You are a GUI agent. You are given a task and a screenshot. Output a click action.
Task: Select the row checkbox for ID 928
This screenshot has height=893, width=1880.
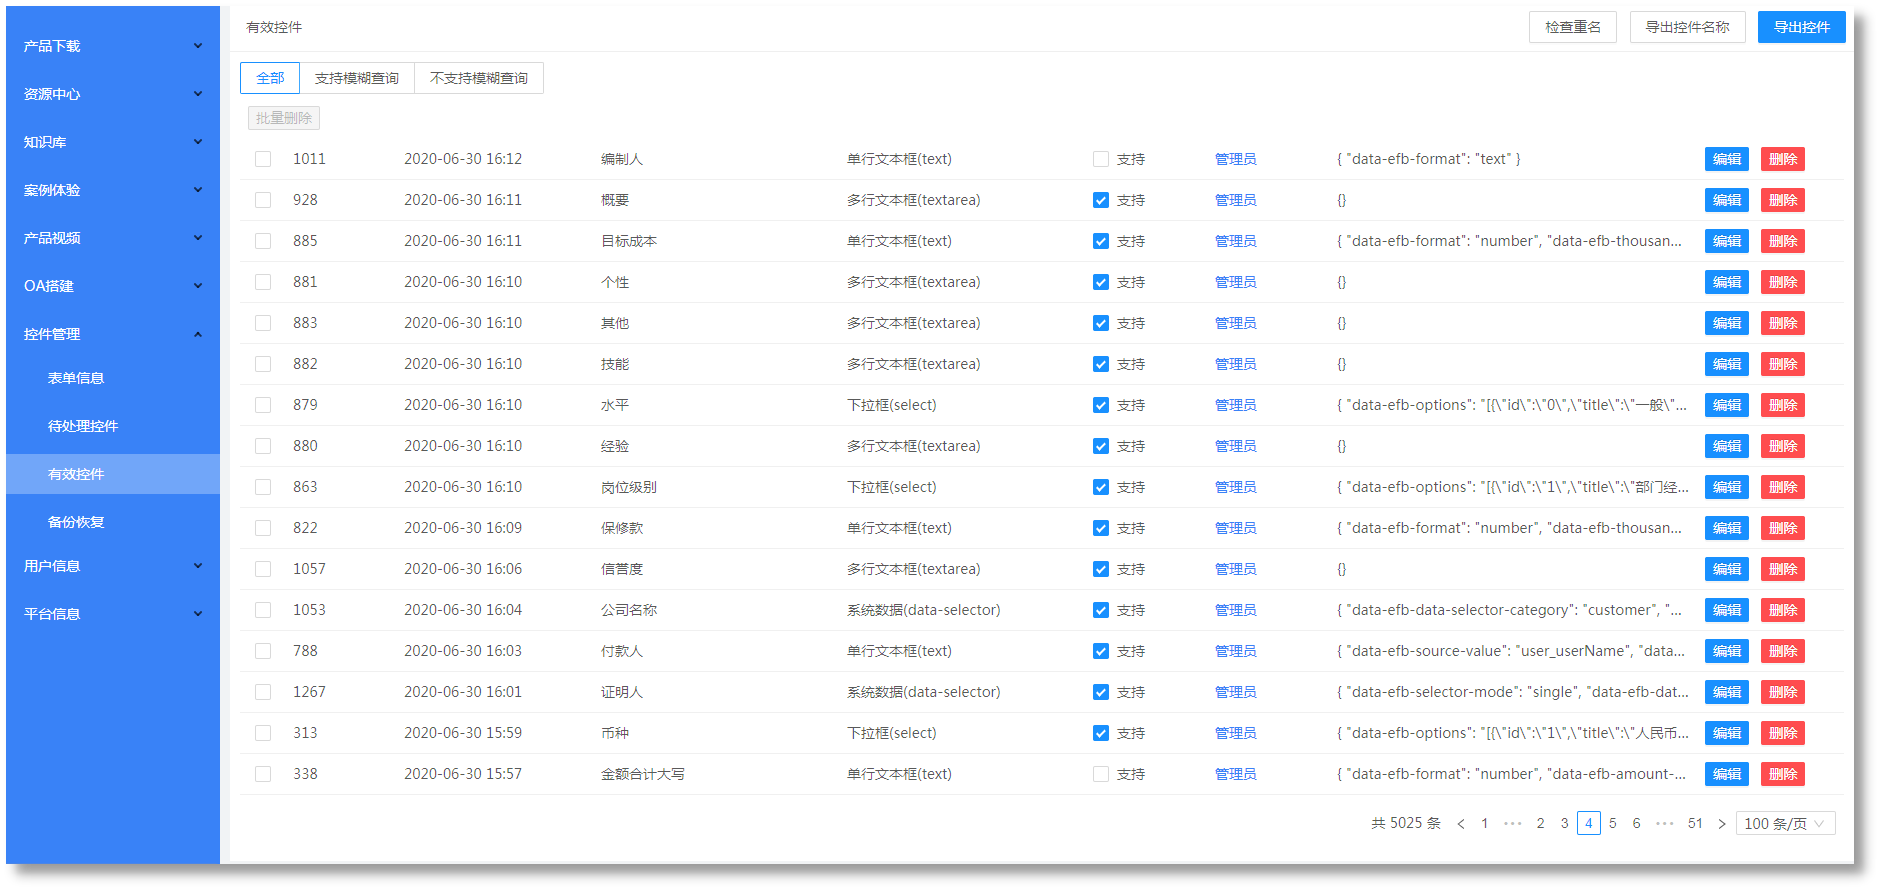[x=263, y=200]
